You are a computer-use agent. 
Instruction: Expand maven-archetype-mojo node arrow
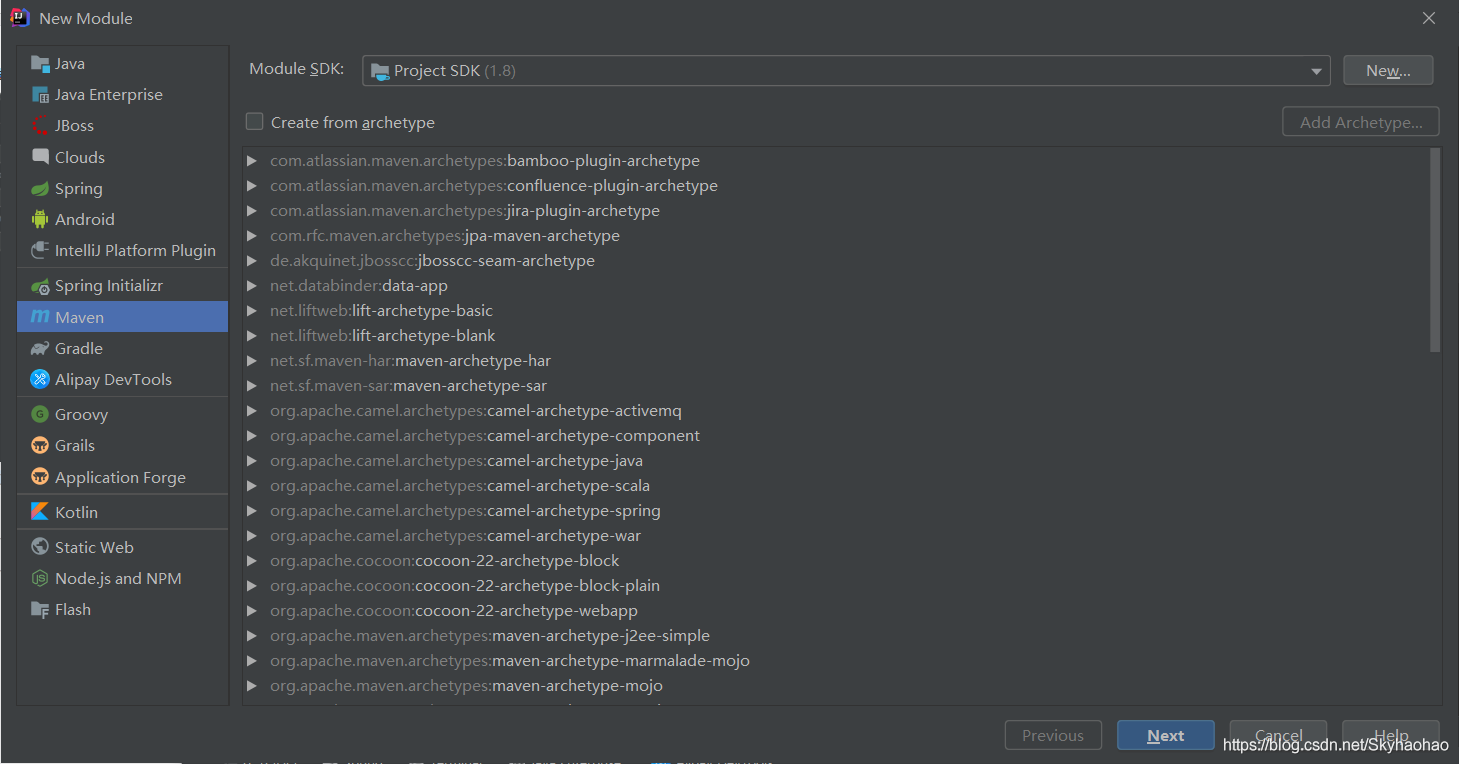252,686
